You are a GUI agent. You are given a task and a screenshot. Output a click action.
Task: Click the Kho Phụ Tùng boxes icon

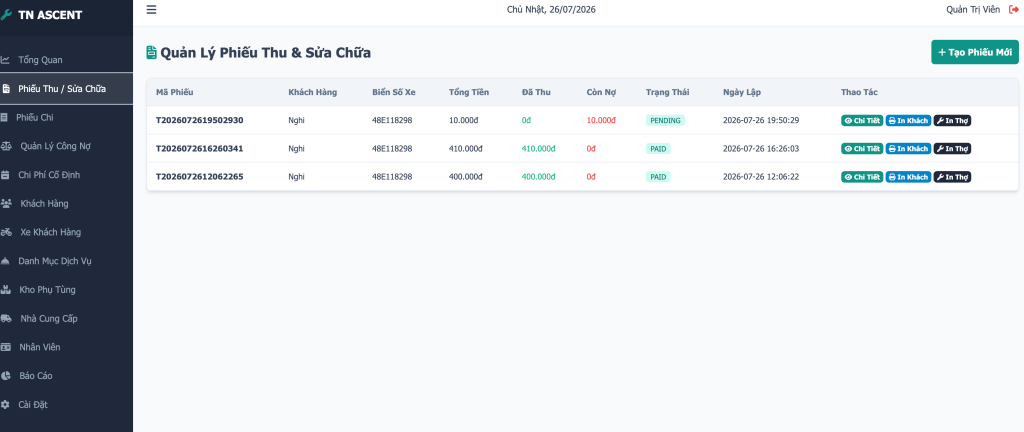[x=5, y=290]
